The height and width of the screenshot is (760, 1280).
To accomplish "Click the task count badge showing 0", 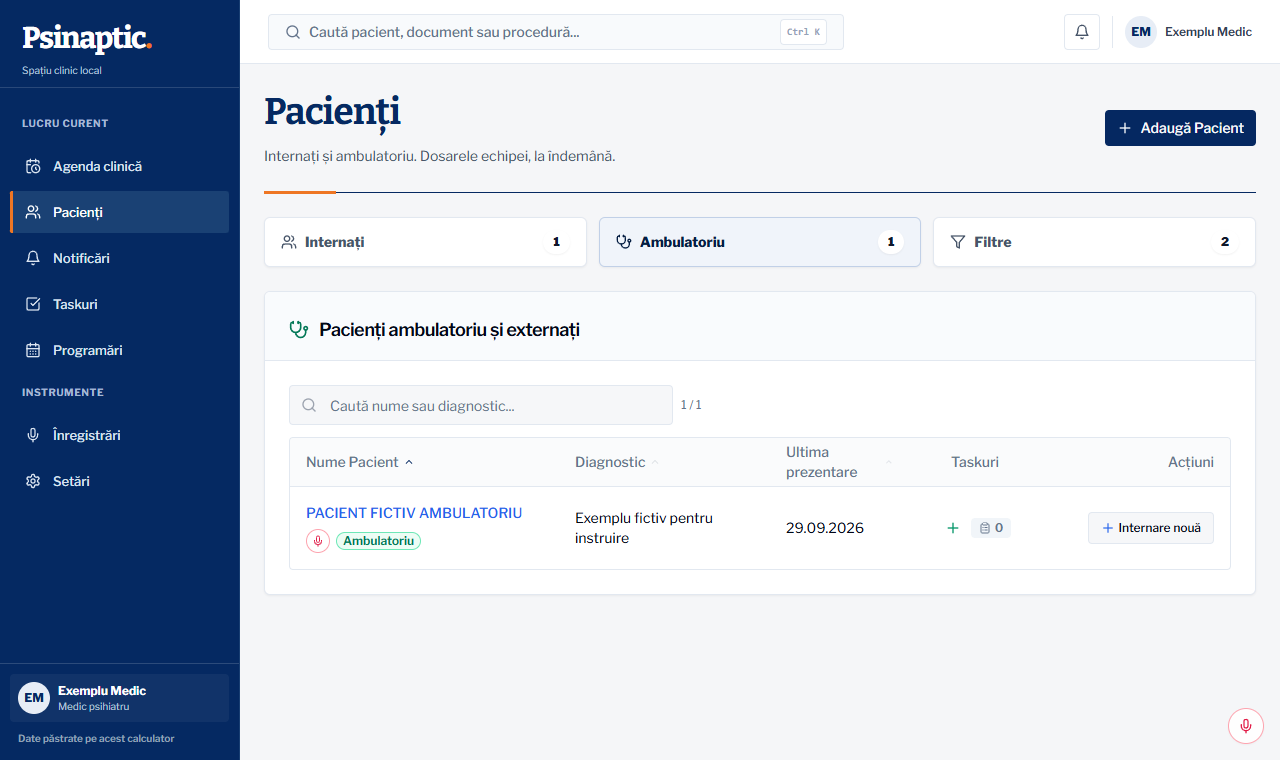I will point(991,528).
